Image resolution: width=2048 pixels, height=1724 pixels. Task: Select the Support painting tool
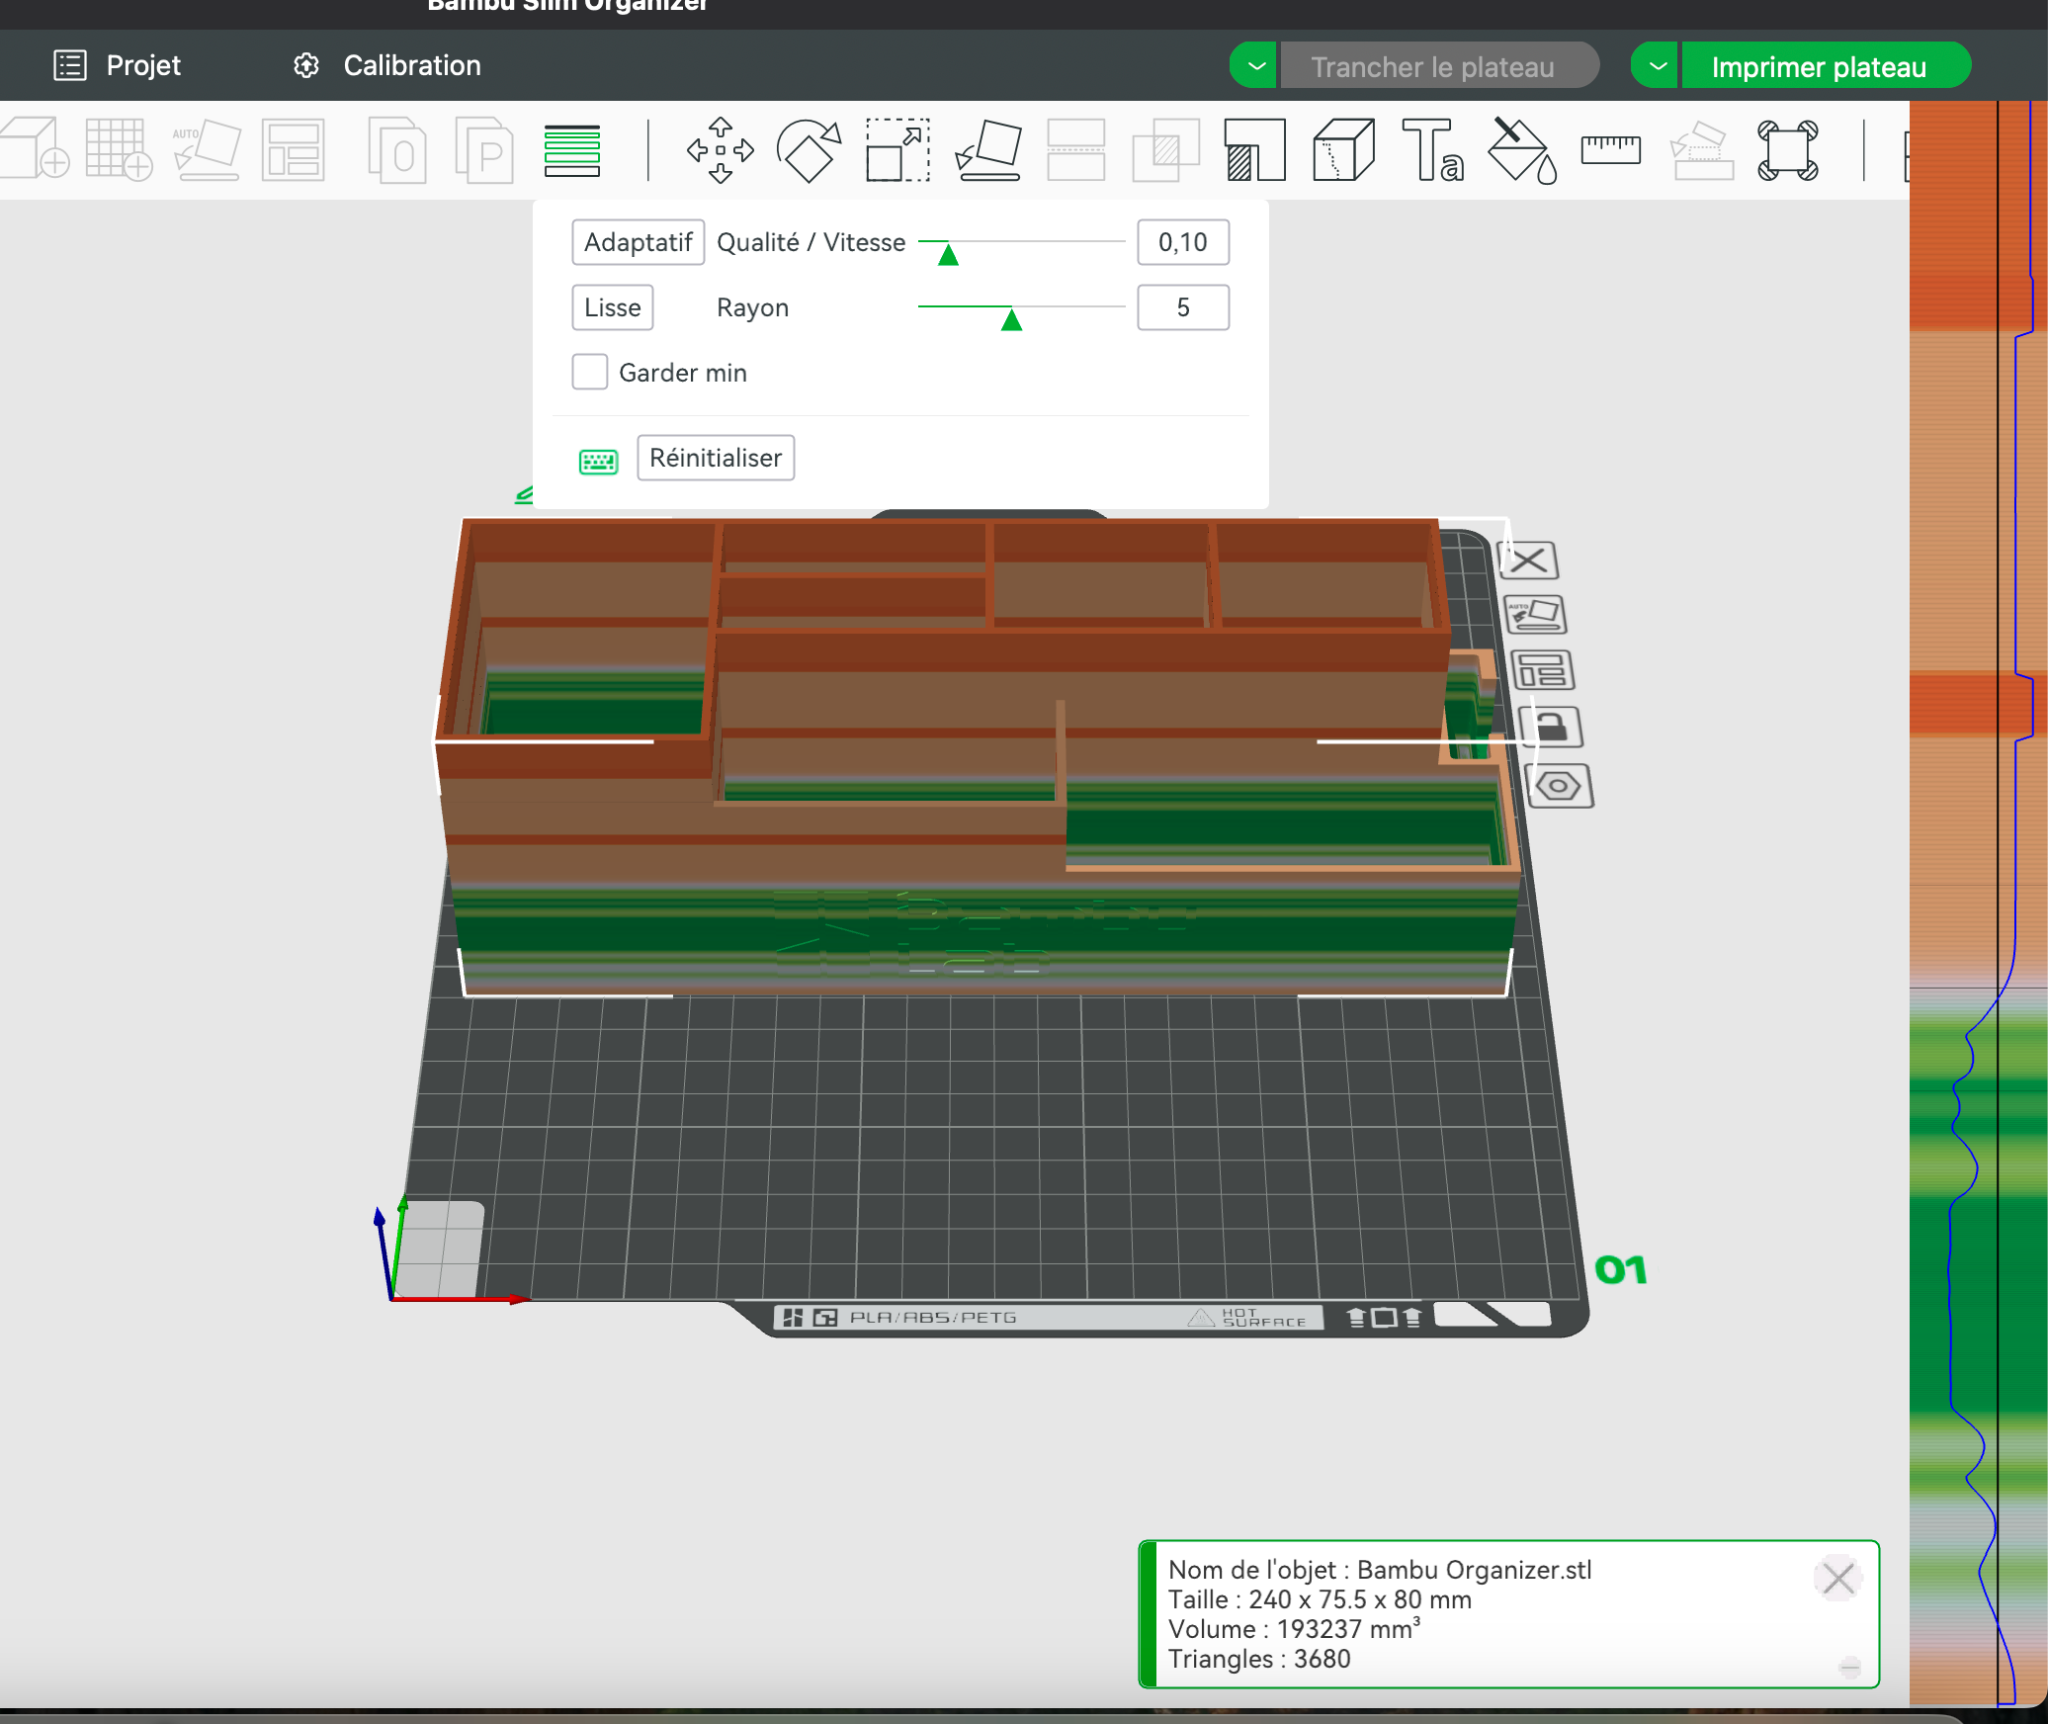(x=1254, y=150)
